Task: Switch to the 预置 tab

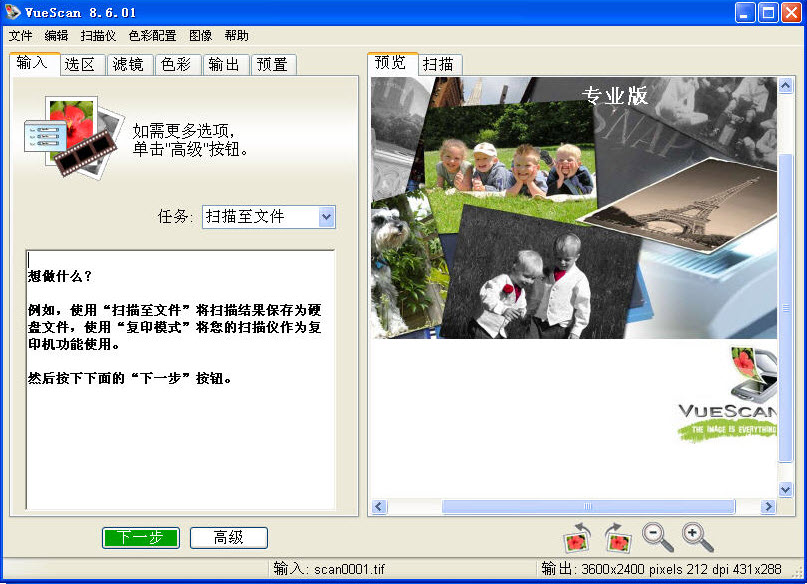Action: (272, 64)
